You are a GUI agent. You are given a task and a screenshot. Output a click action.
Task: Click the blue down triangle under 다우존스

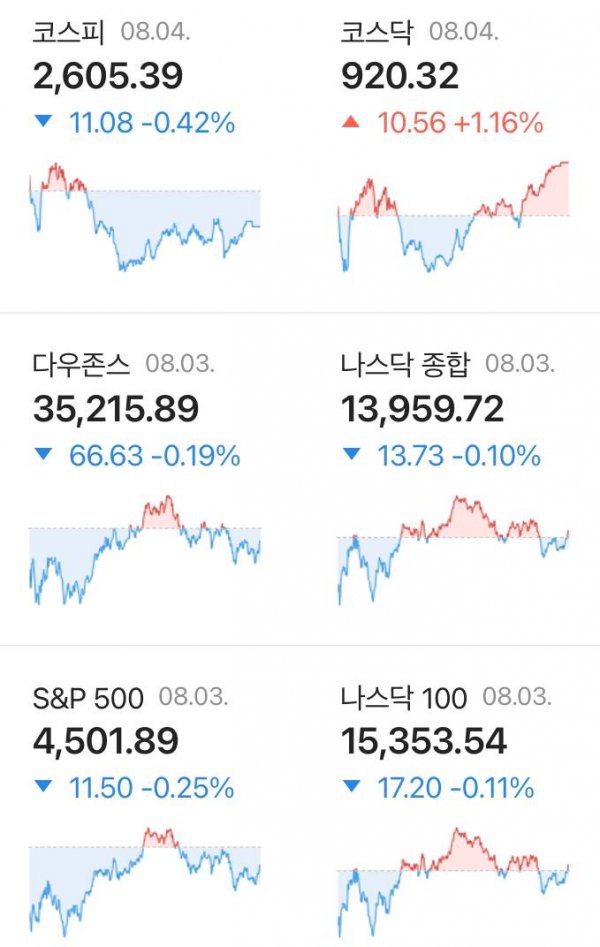(x=44, y=454)
